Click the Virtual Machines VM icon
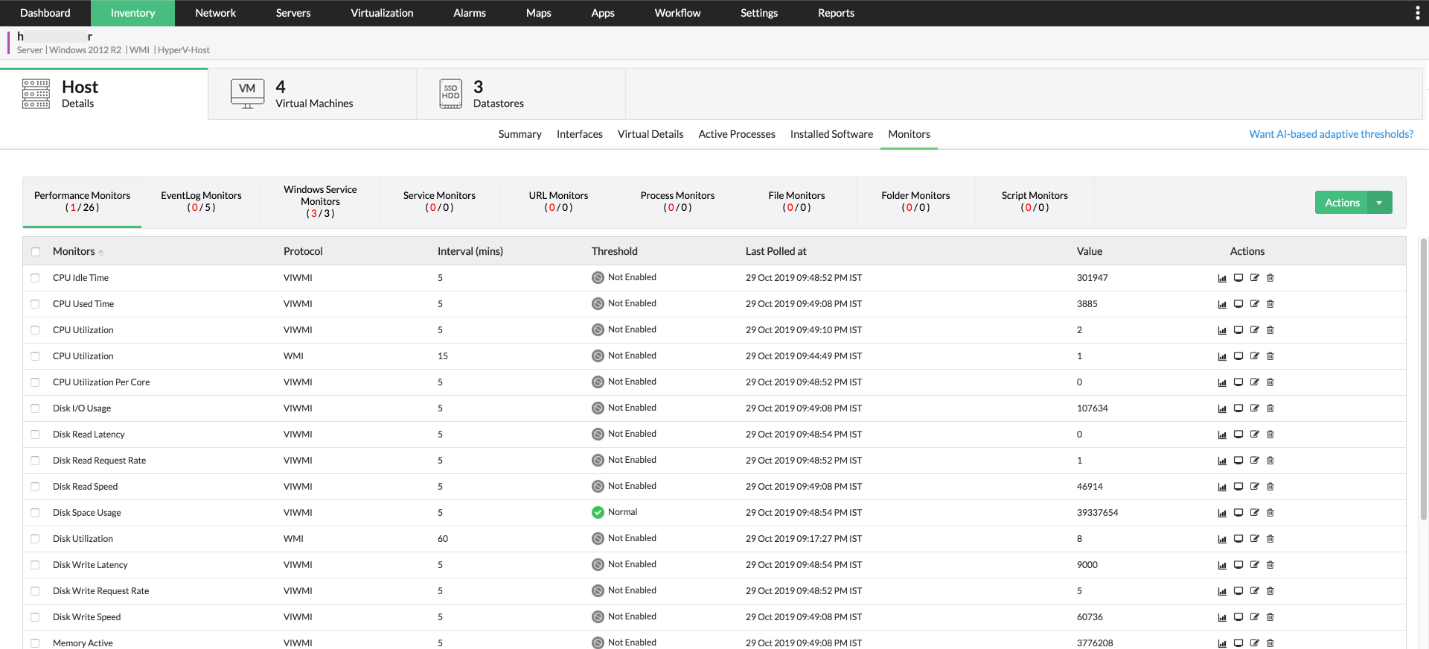 [x=247, y=93]
